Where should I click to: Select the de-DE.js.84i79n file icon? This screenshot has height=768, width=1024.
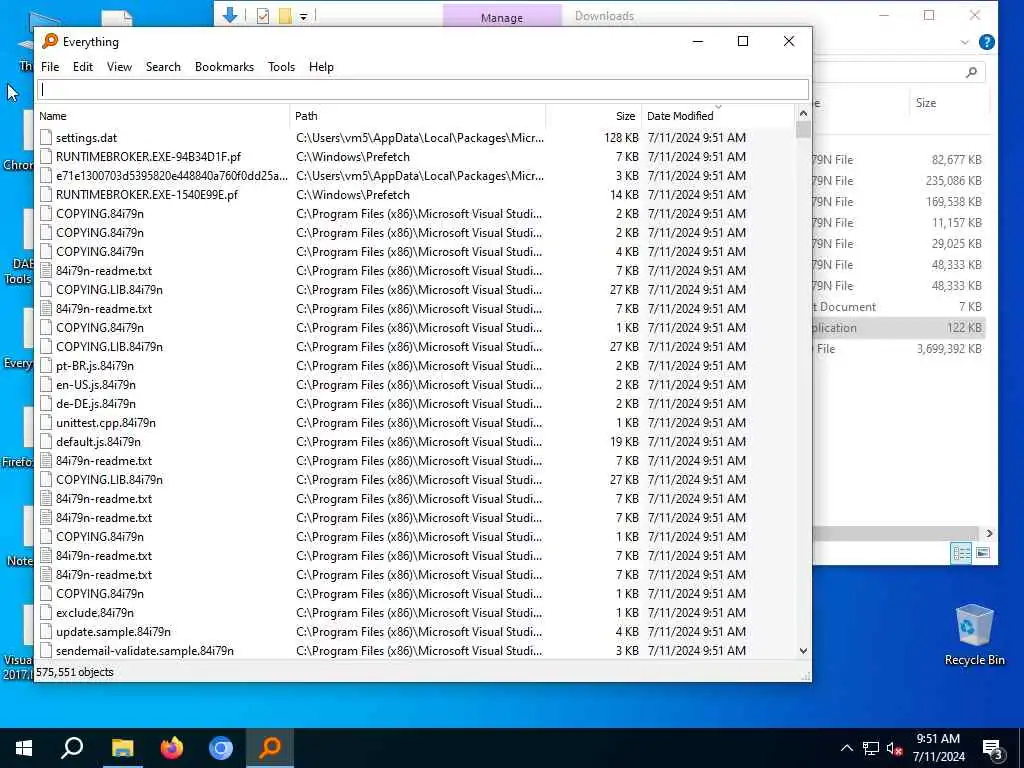(x=46, y=403)
